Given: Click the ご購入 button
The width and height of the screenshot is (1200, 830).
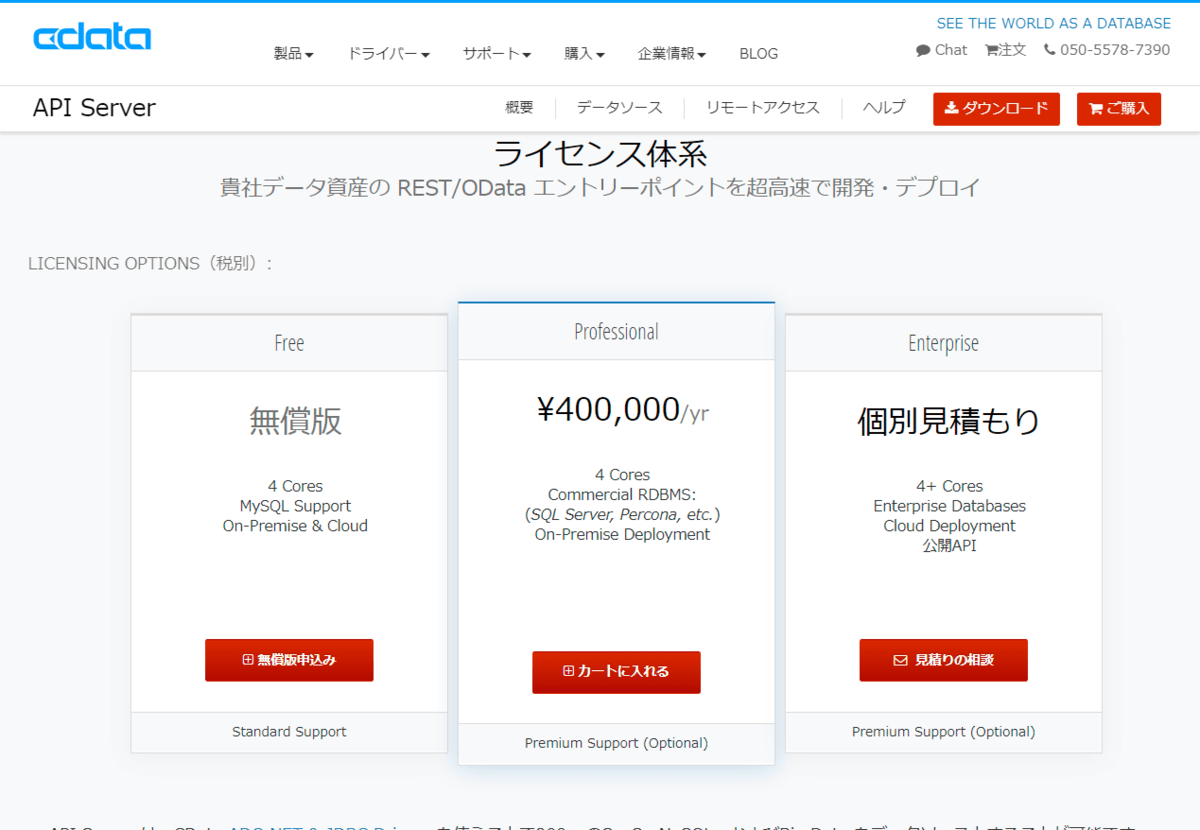Looking at the screenshot, I should [1118, 109].
